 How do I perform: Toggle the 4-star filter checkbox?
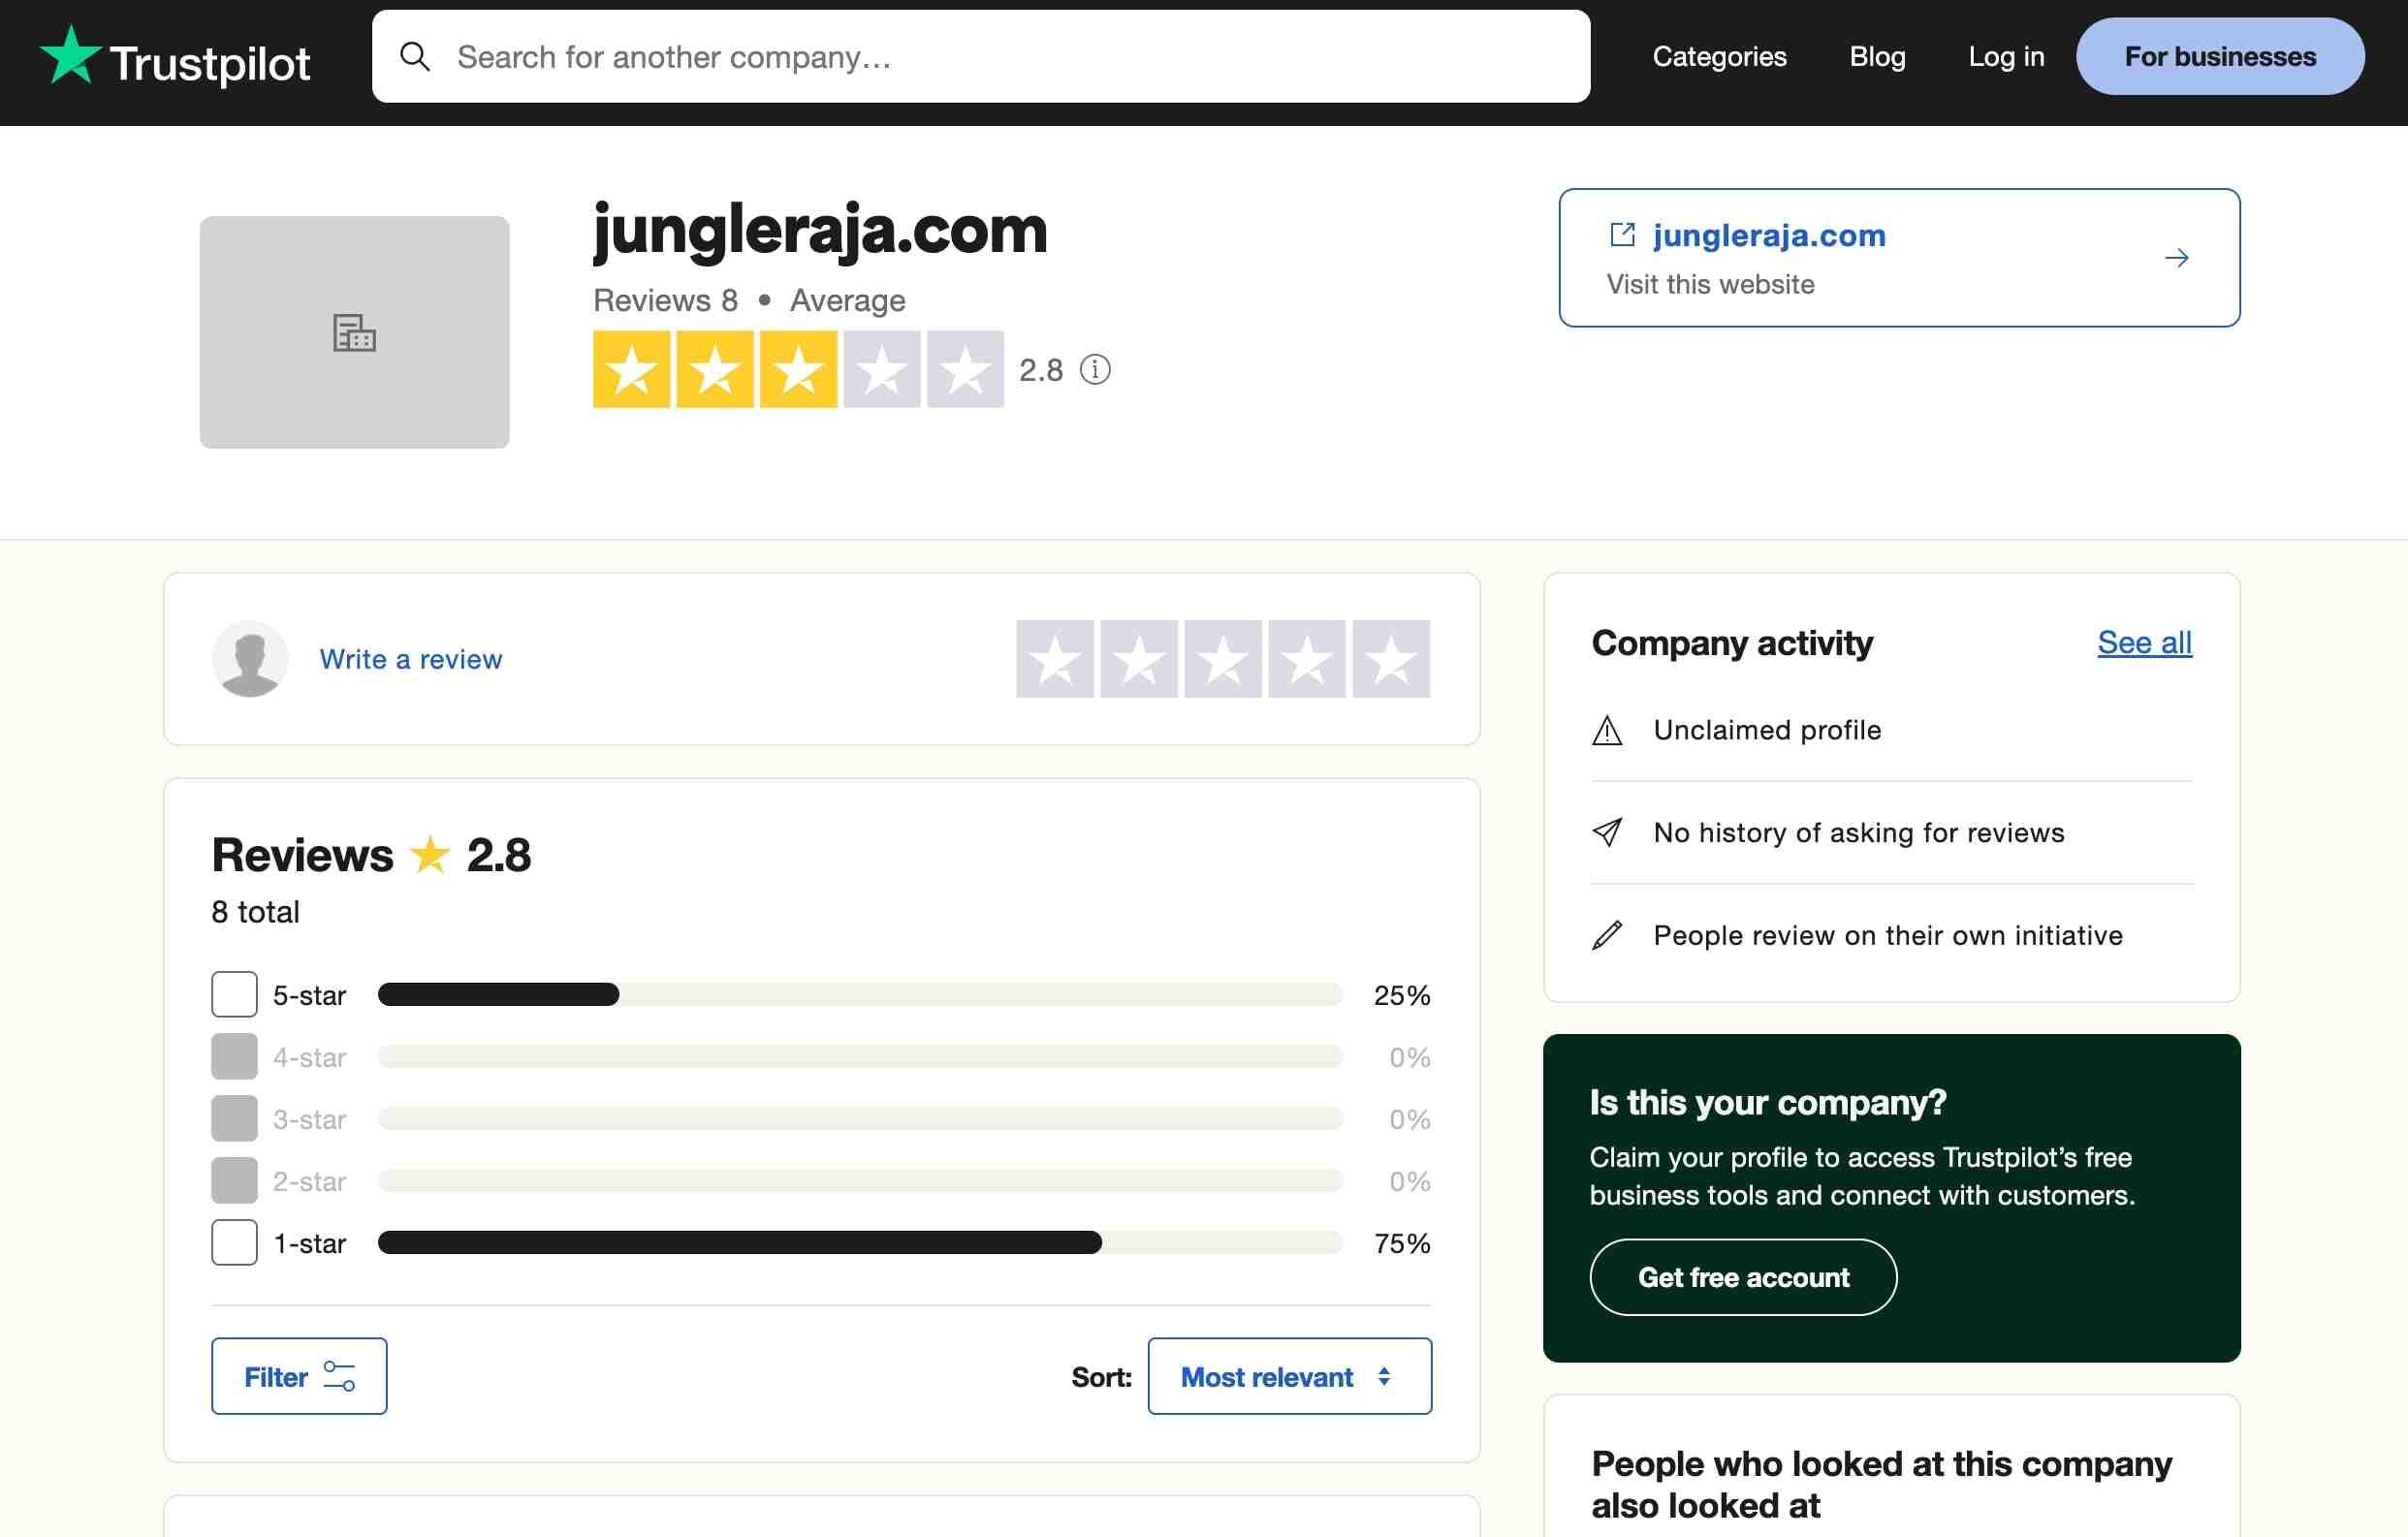click(234, 1057)
